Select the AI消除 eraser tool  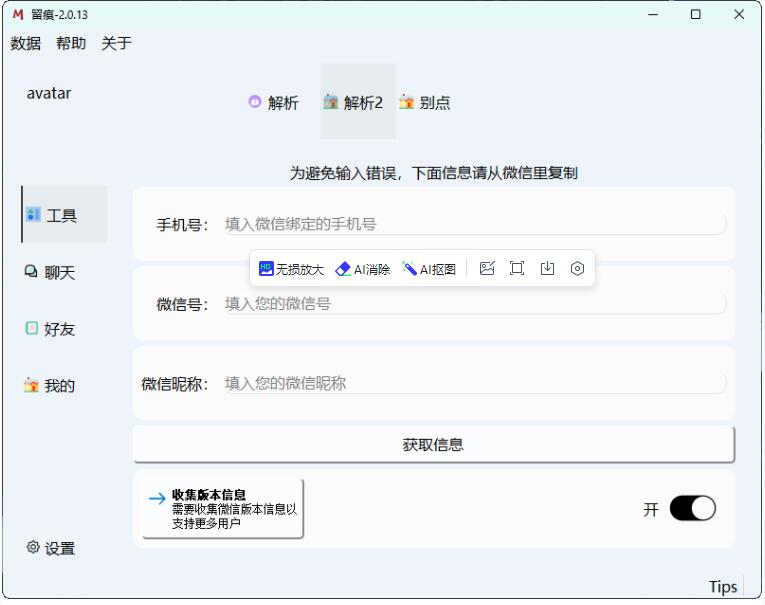pyautogui.click(x=362, y=269)
